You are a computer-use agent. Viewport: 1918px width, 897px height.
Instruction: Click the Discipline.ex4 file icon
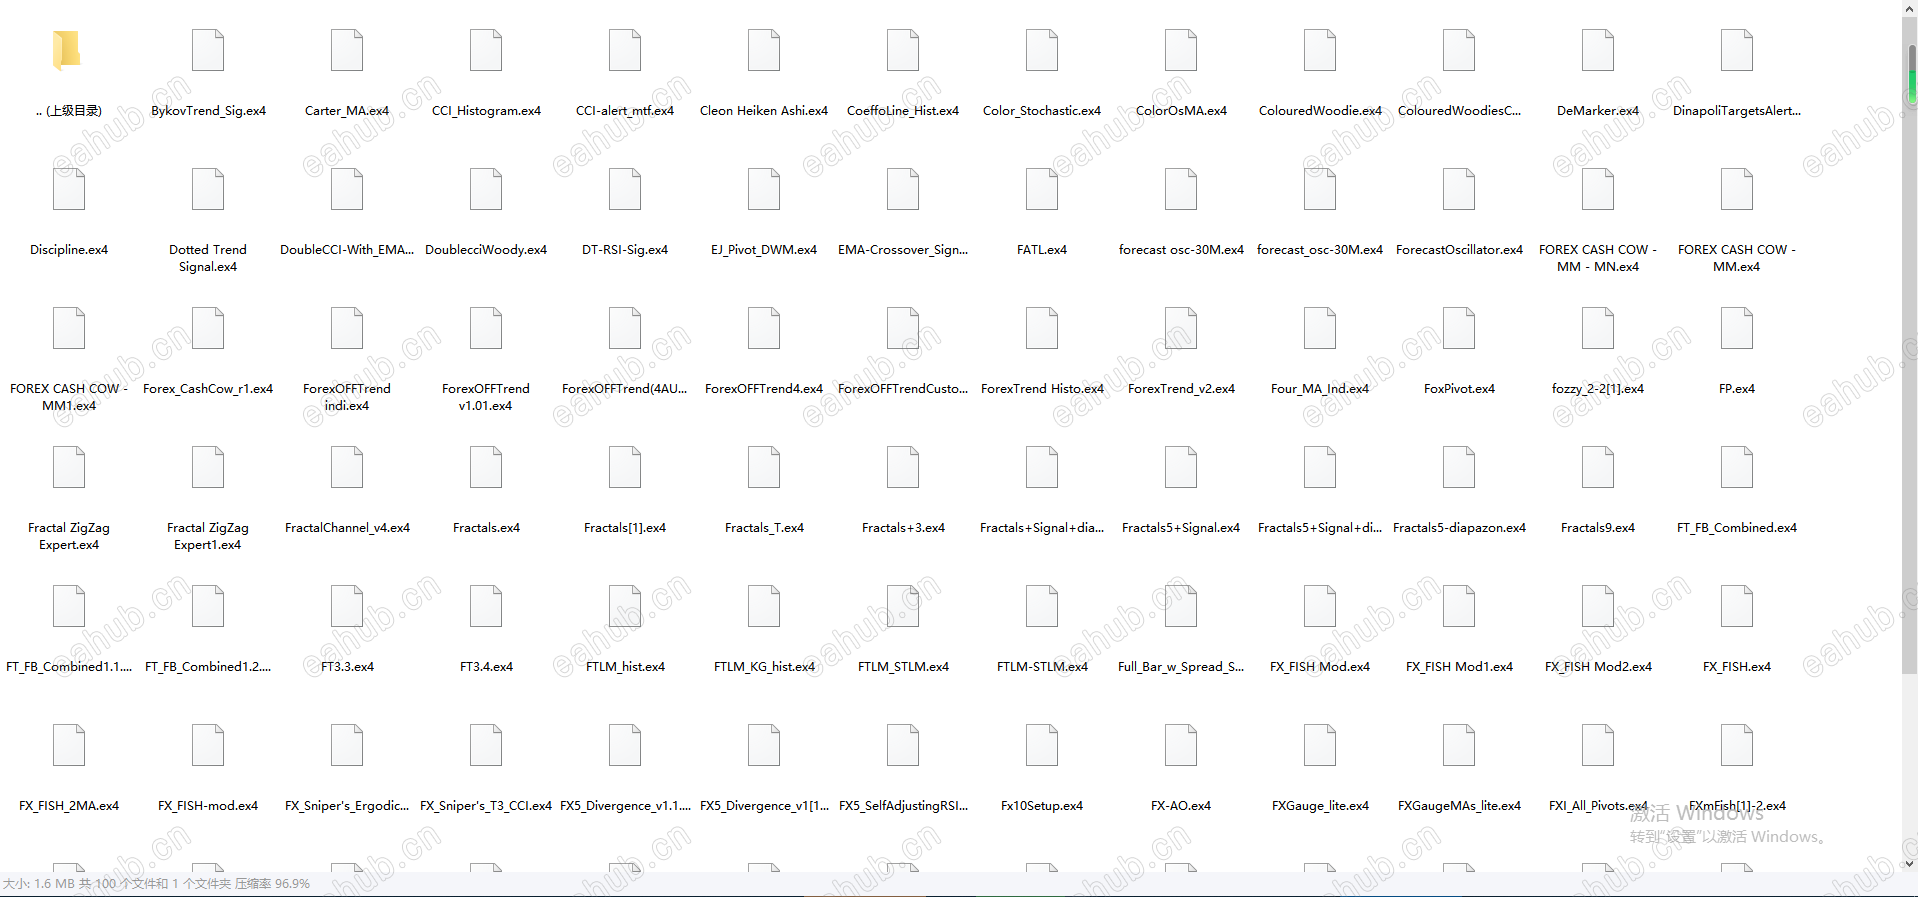point(69,189)
